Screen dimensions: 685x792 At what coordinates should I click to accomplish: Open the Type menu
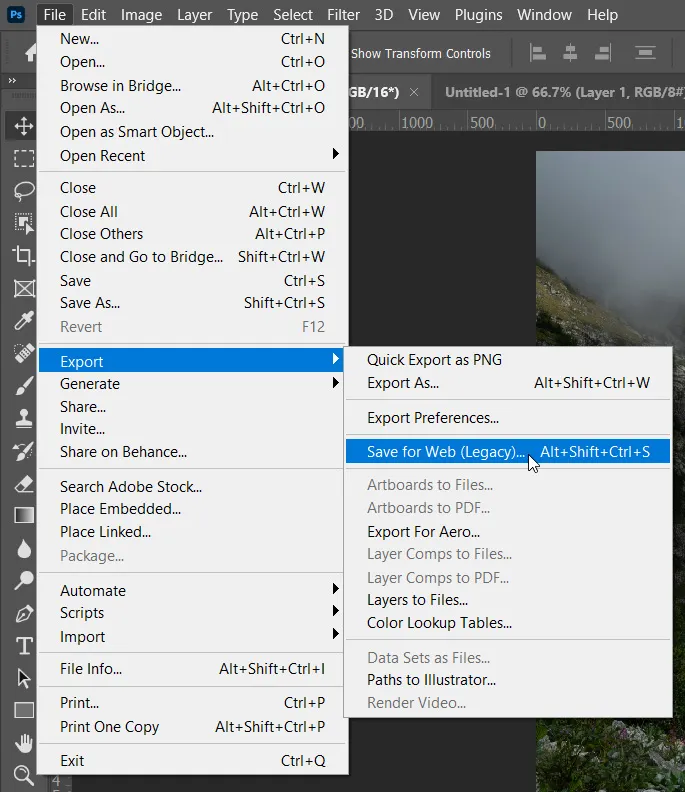(x=242, y=15)
